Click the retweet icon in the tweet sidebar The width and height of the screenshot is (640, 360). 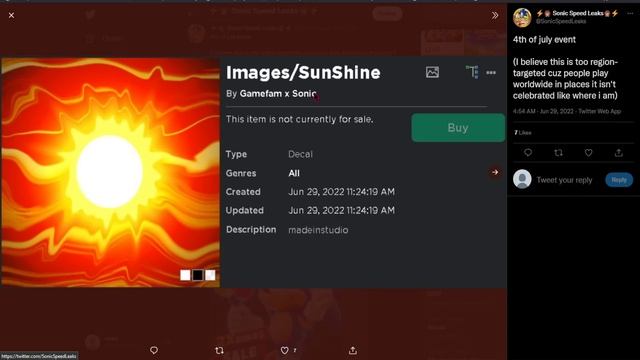click(x=558, y=153)
